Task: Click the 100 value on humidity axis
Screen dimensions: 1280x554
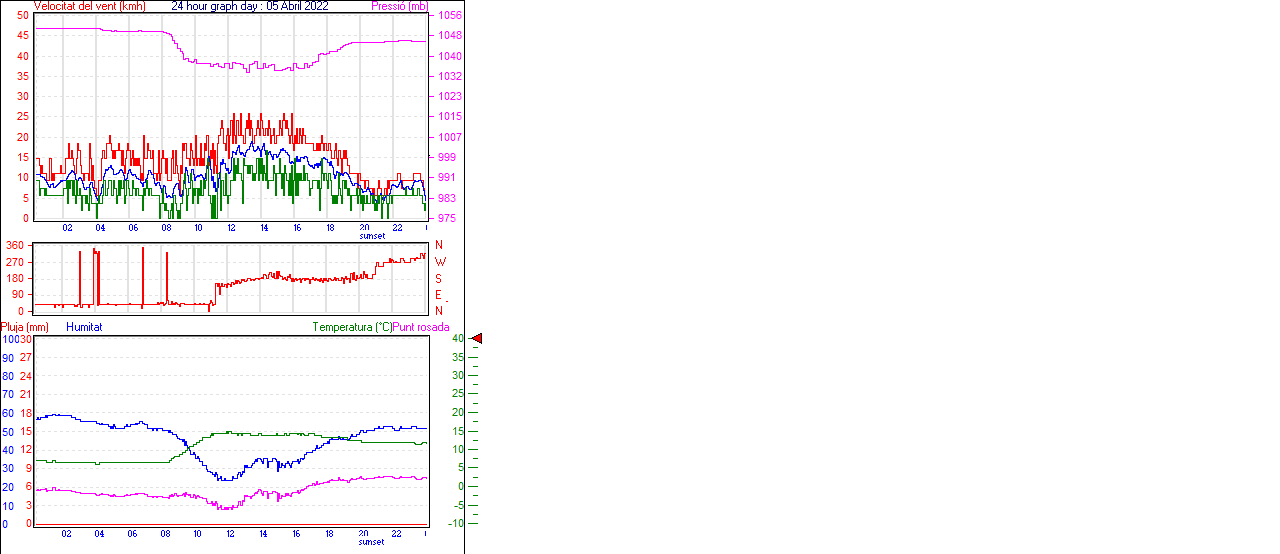Action: (x=8, y=340)
